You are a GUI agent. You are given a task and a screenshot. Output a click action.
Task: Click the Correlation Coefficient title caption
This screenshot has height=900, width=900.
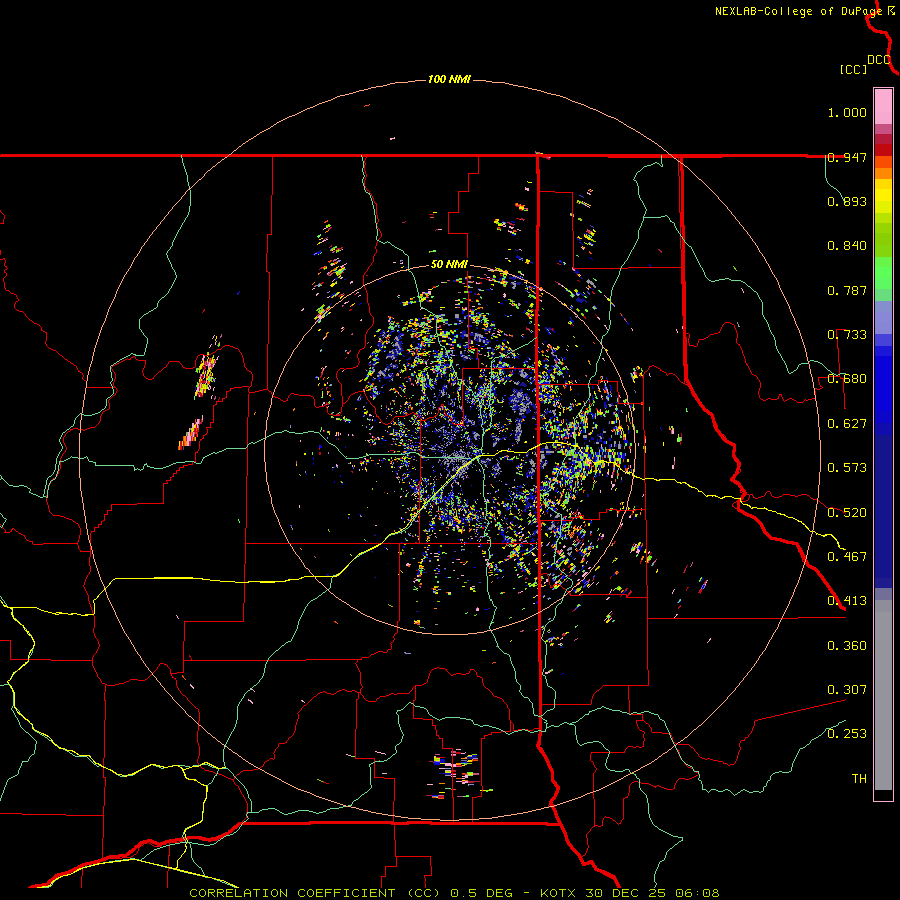tap(454, 893)
